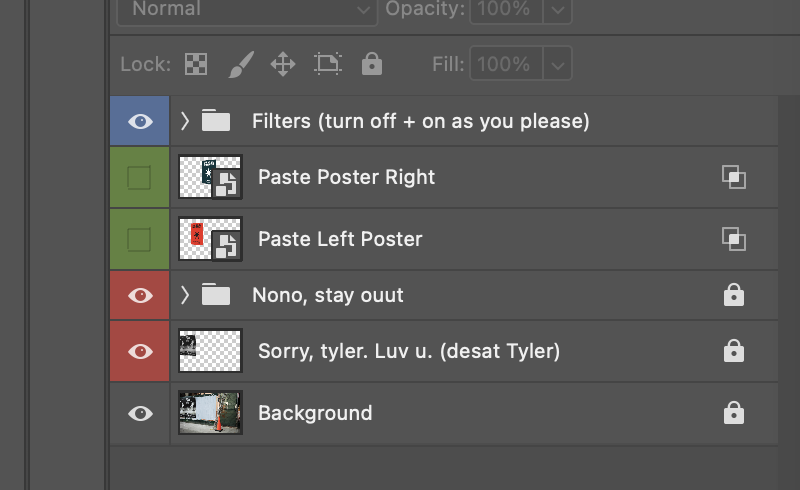Show the Paste Left Poster layer
This screenshot has width=800, height=490.
pos(140,240)
